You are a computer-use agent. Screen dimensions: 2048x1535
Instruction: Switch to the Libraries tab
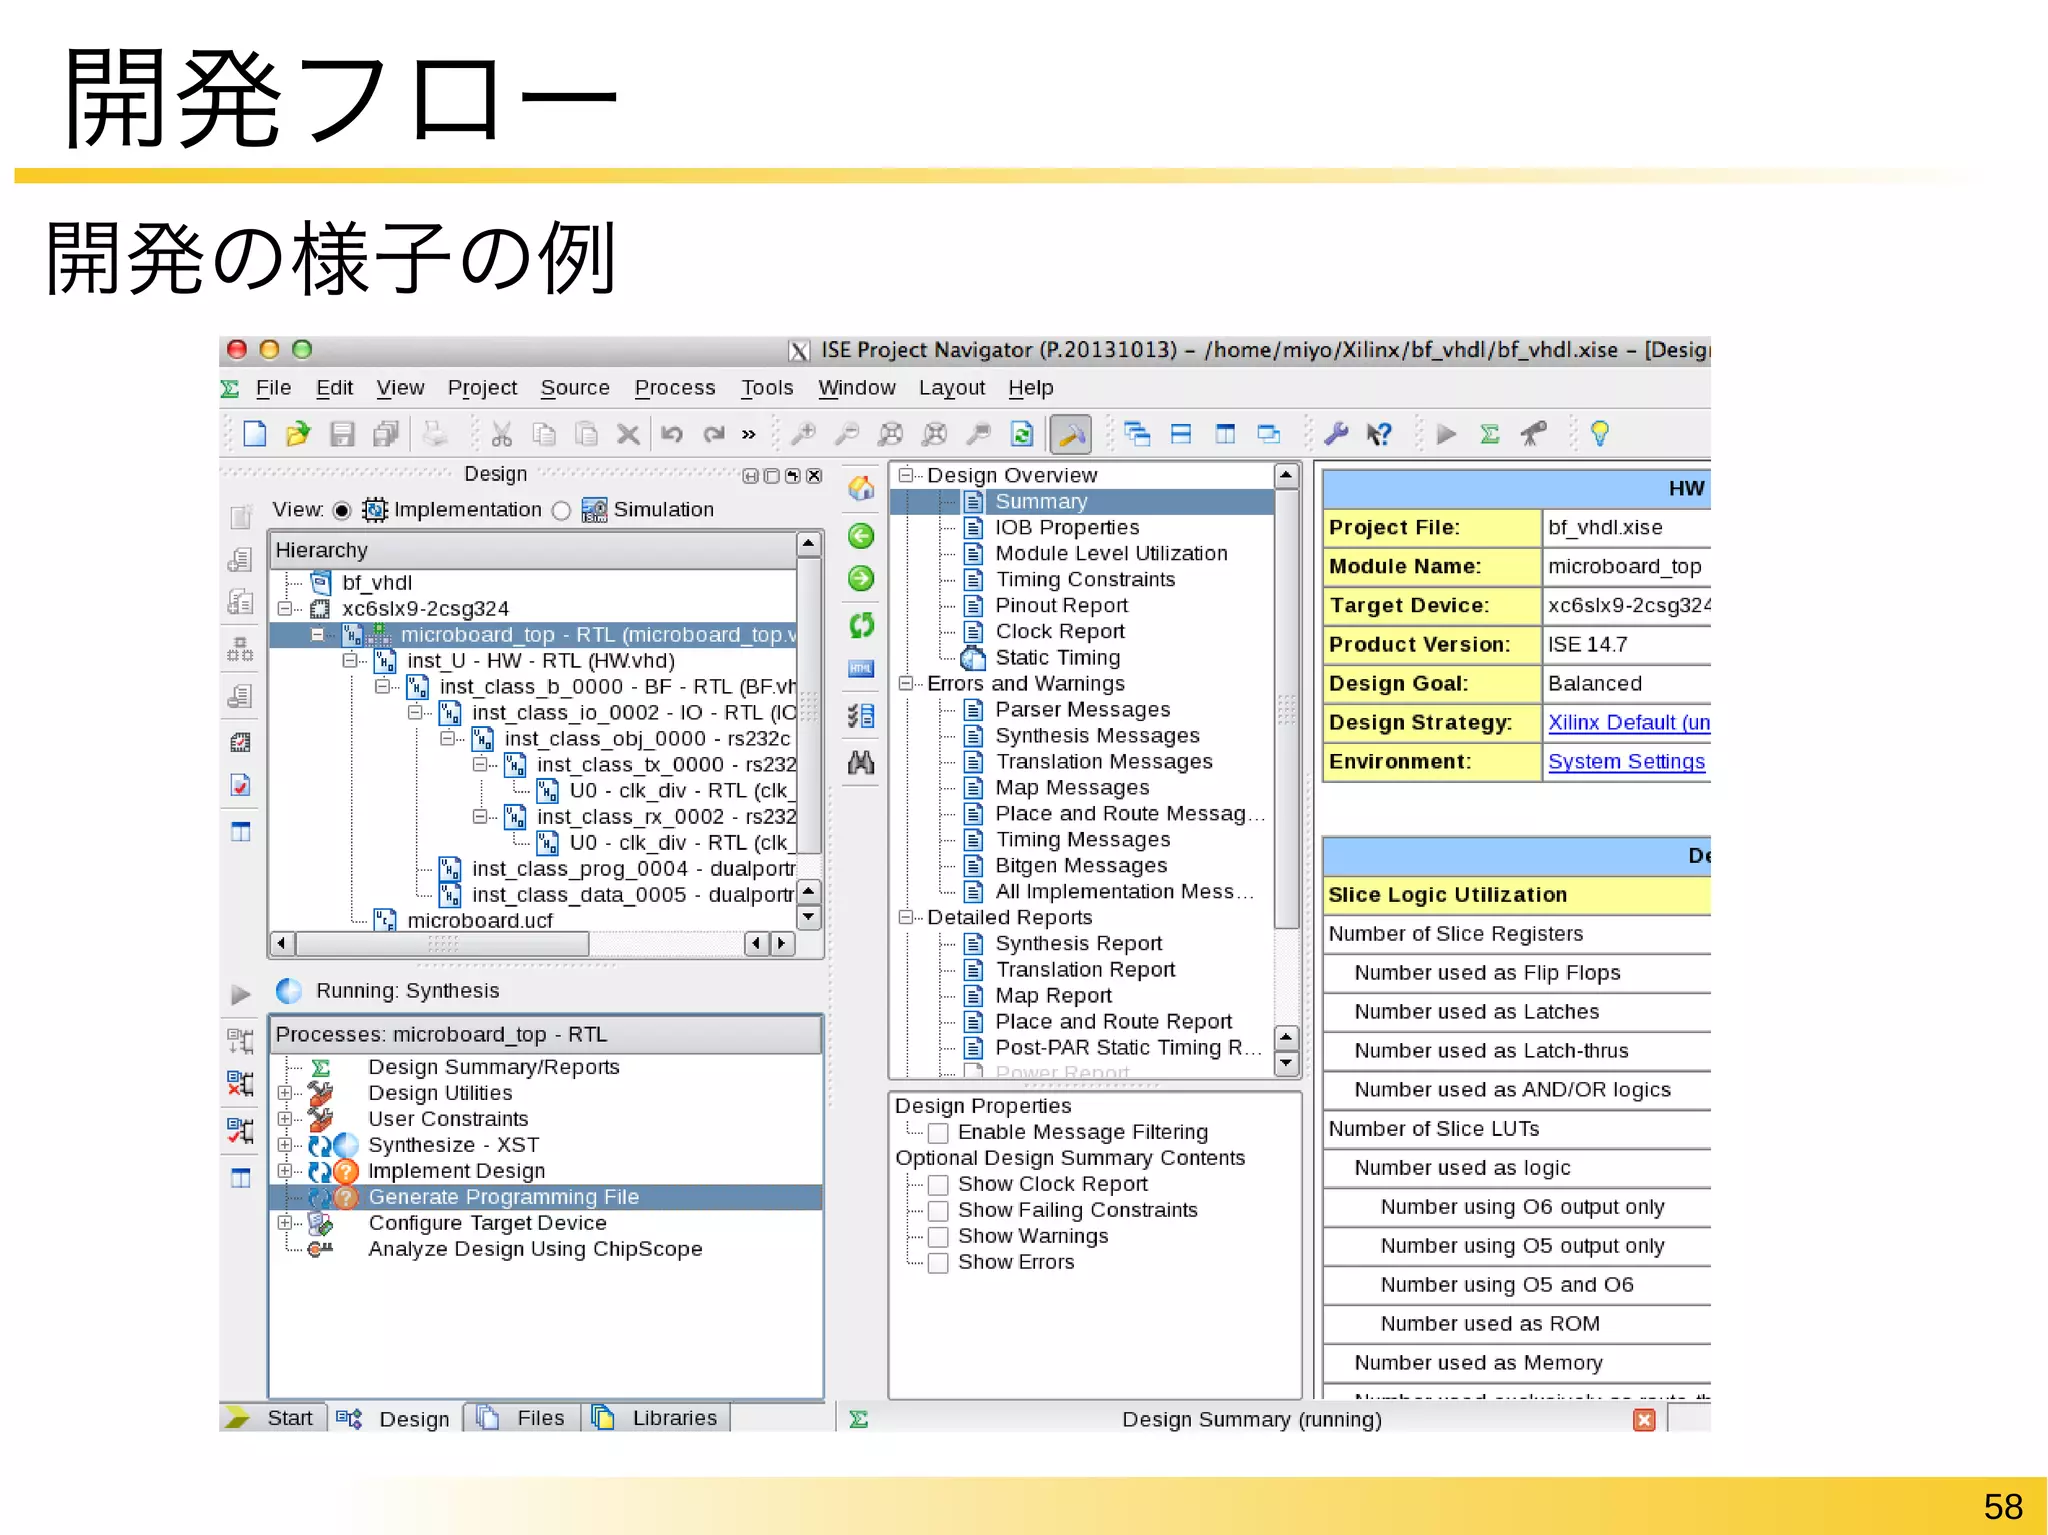click(673, 1418)
